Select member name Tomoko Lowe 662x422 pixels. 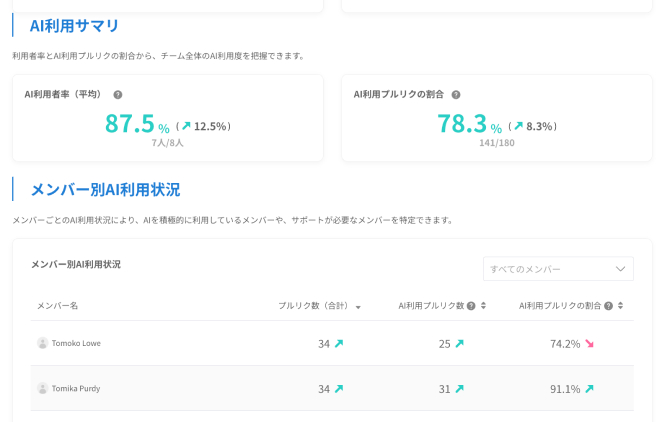point(76,343)
